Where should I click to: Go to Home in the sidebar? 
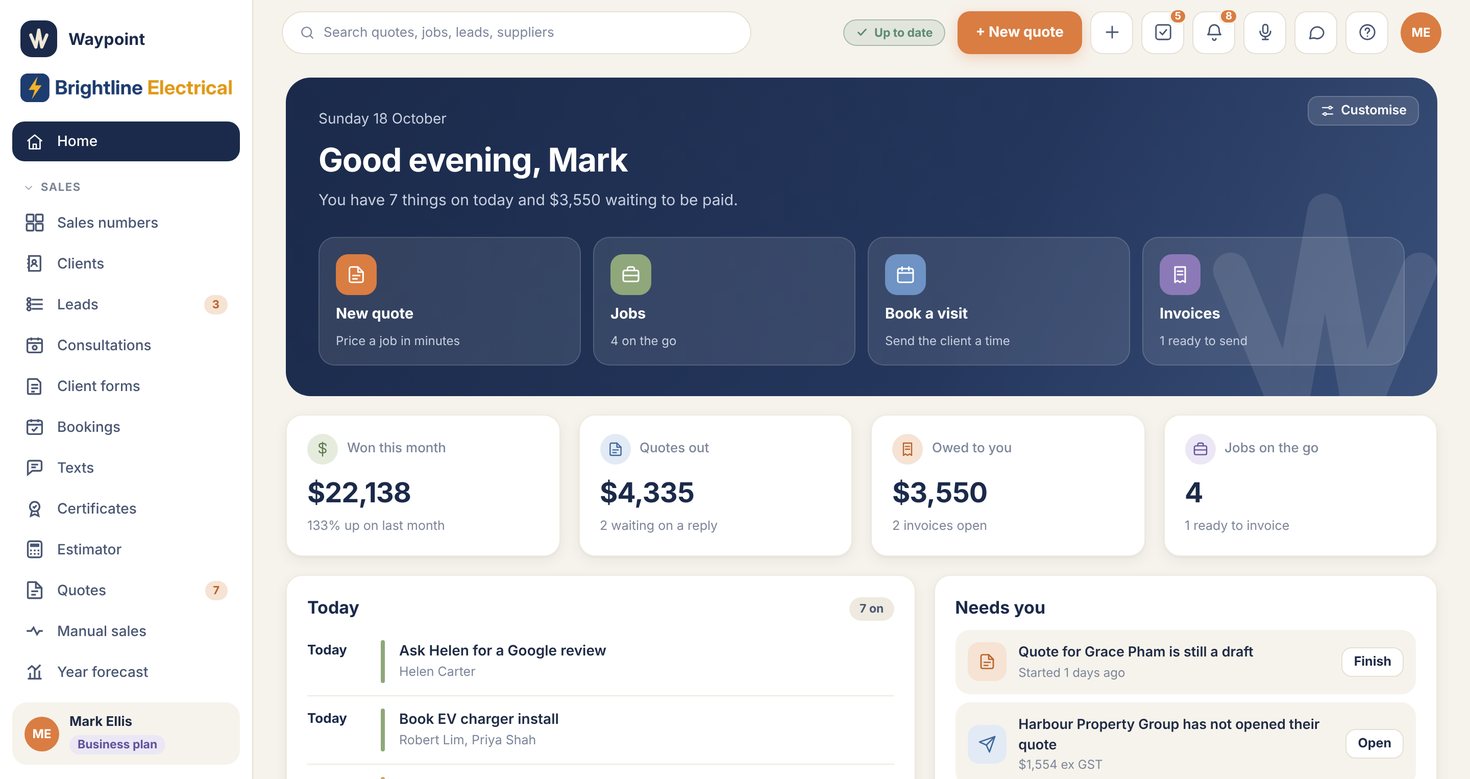click(126, 141)
